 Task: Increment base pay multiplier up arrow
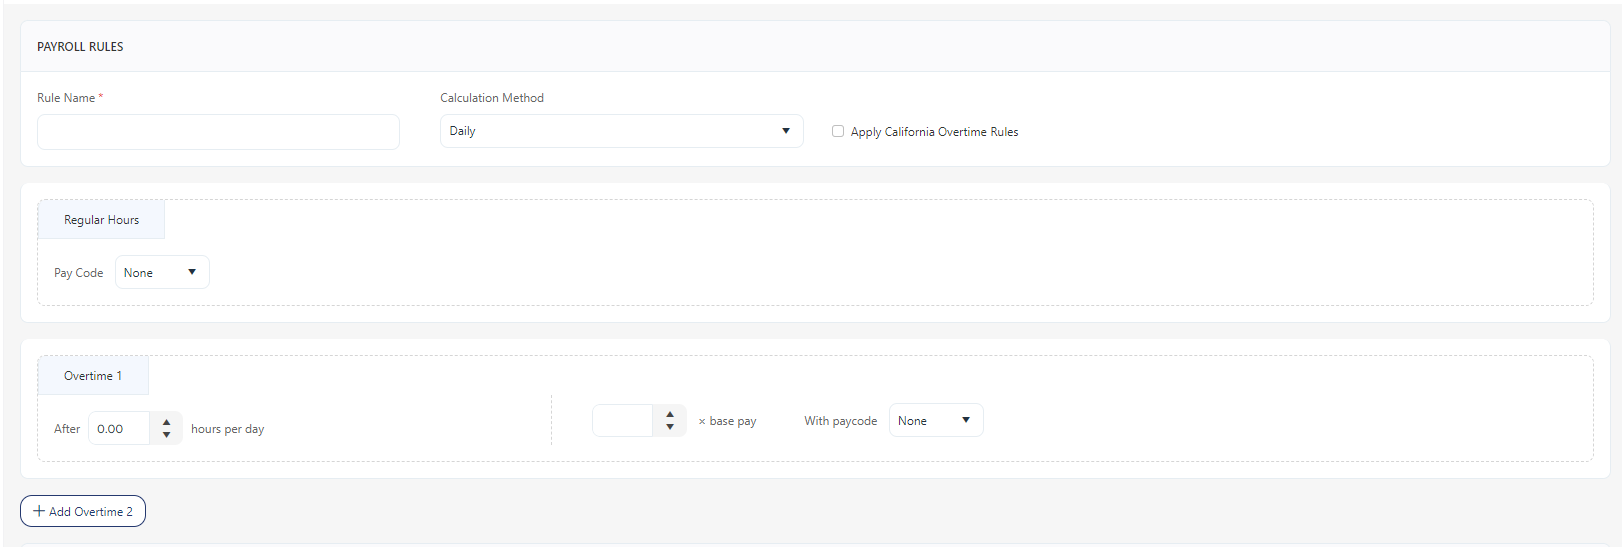[670, 414]
